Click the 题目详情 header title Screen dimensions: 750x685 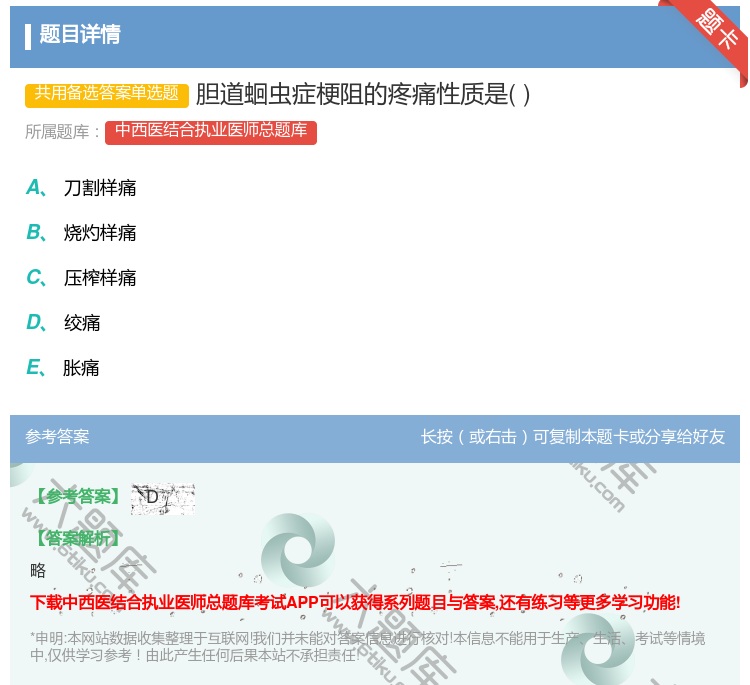(80, 34)
